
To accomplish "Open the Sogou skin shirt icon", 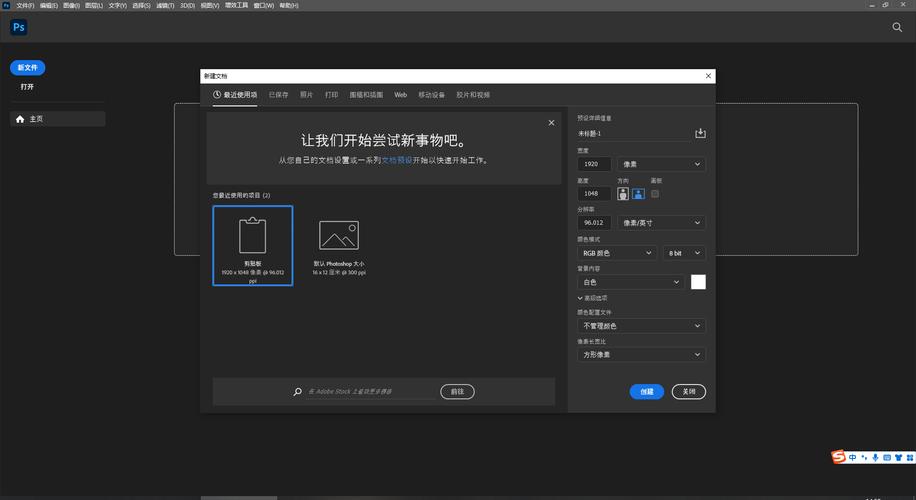I will click(x=898, y=457).
